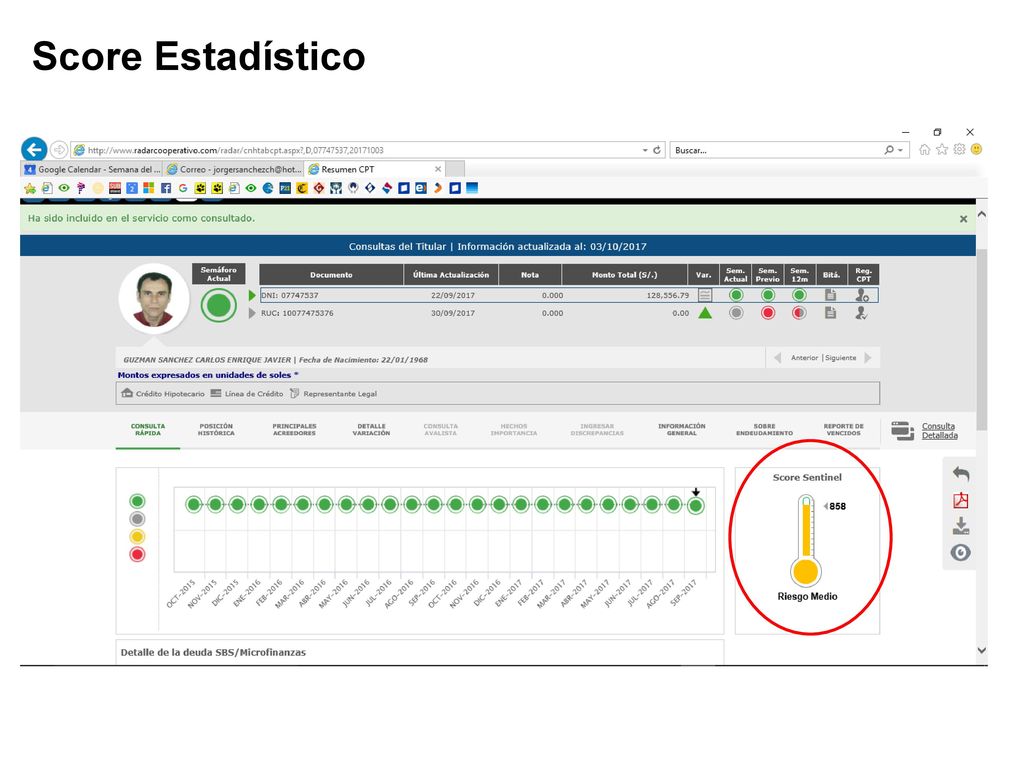Image resolution: width=1024 pixels, height=768 pixels.
Task: Click the download icon in side toolbar
Action: [x=961, y=526]
